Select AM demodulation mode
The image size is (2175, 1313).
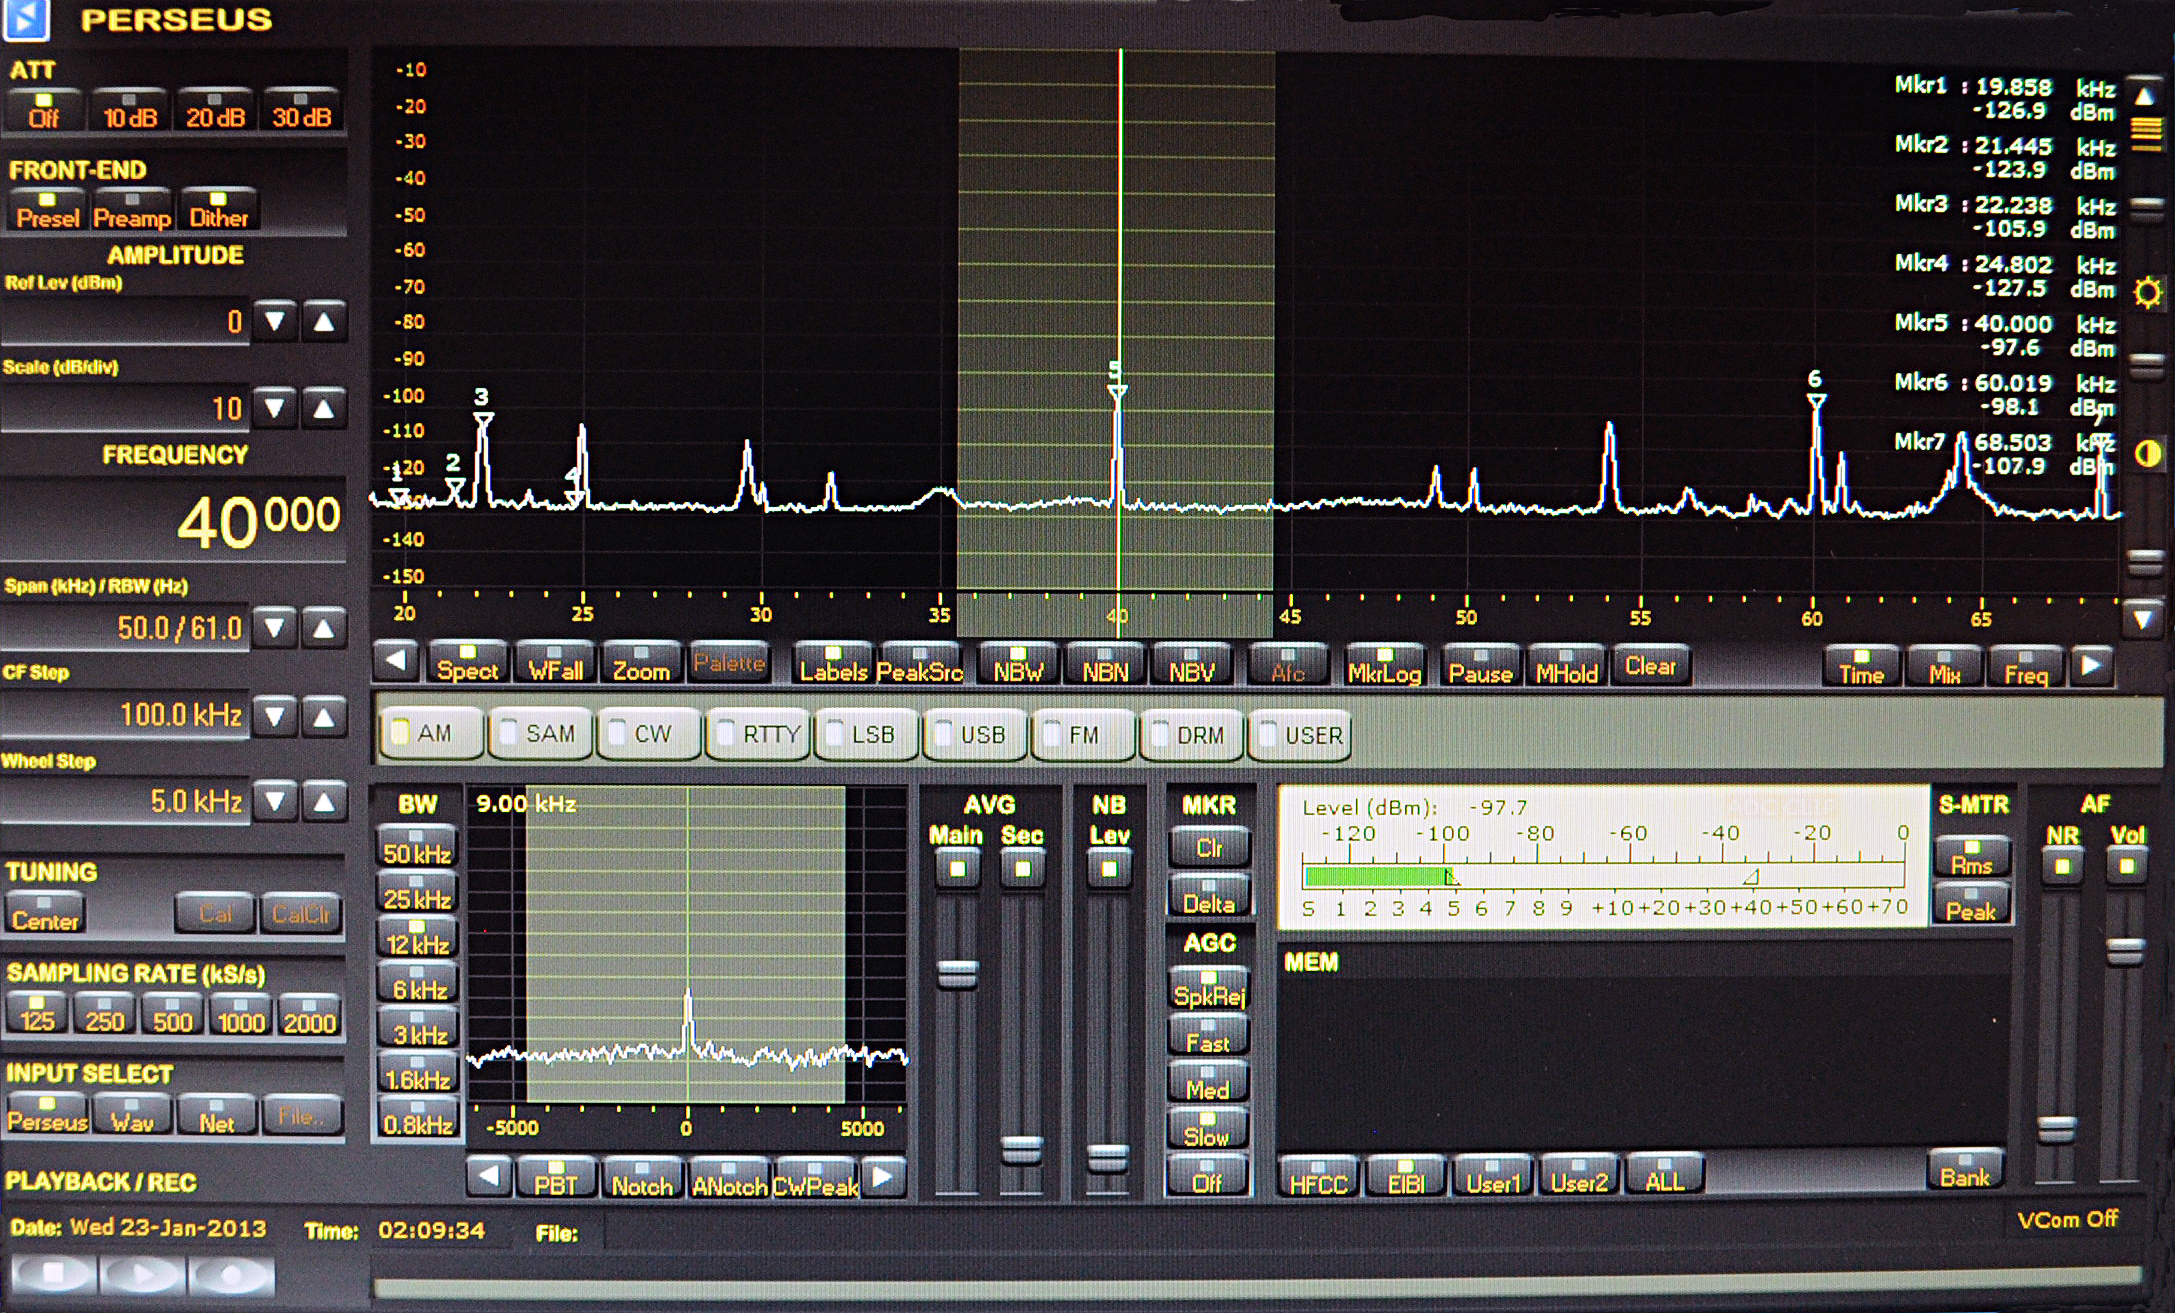pos(432,734)
